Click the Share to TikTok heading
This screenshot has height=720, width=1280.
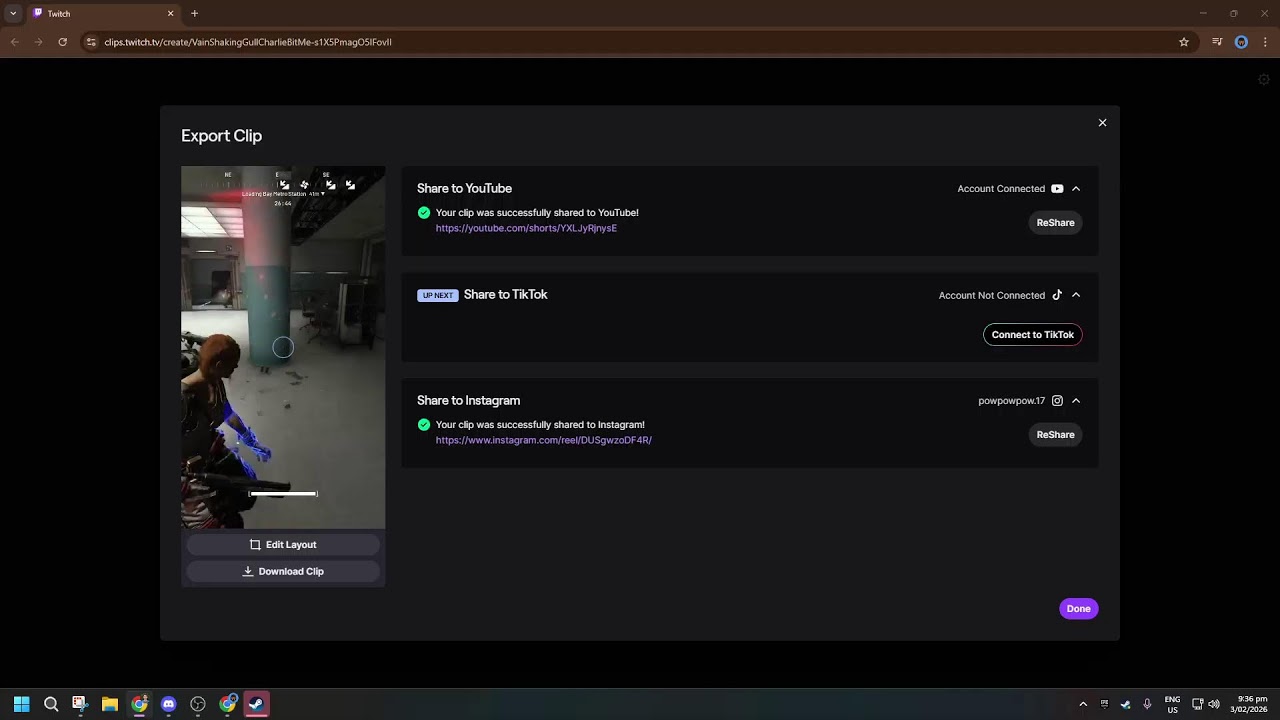click(505, 295)
